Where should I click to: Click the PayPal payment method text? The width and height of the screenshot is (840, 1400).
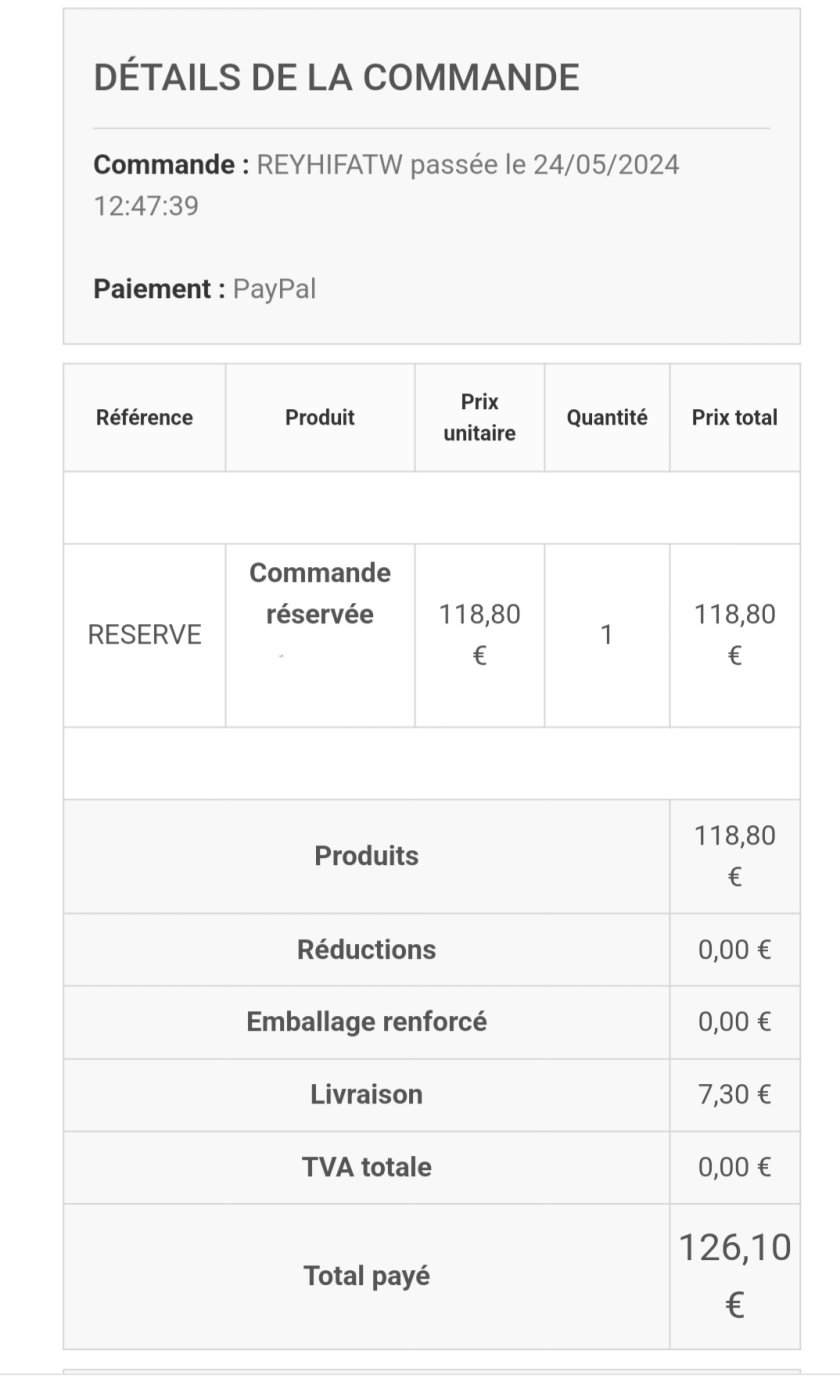click(274, 289)
